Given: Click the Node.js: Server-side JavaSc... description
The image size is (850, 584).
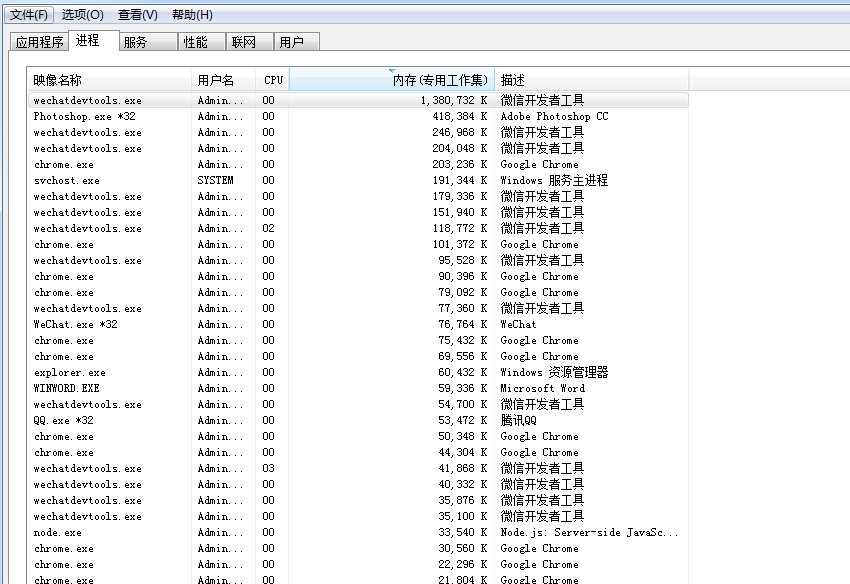Looking at the screenshot, I should click(x=589, y=532).
